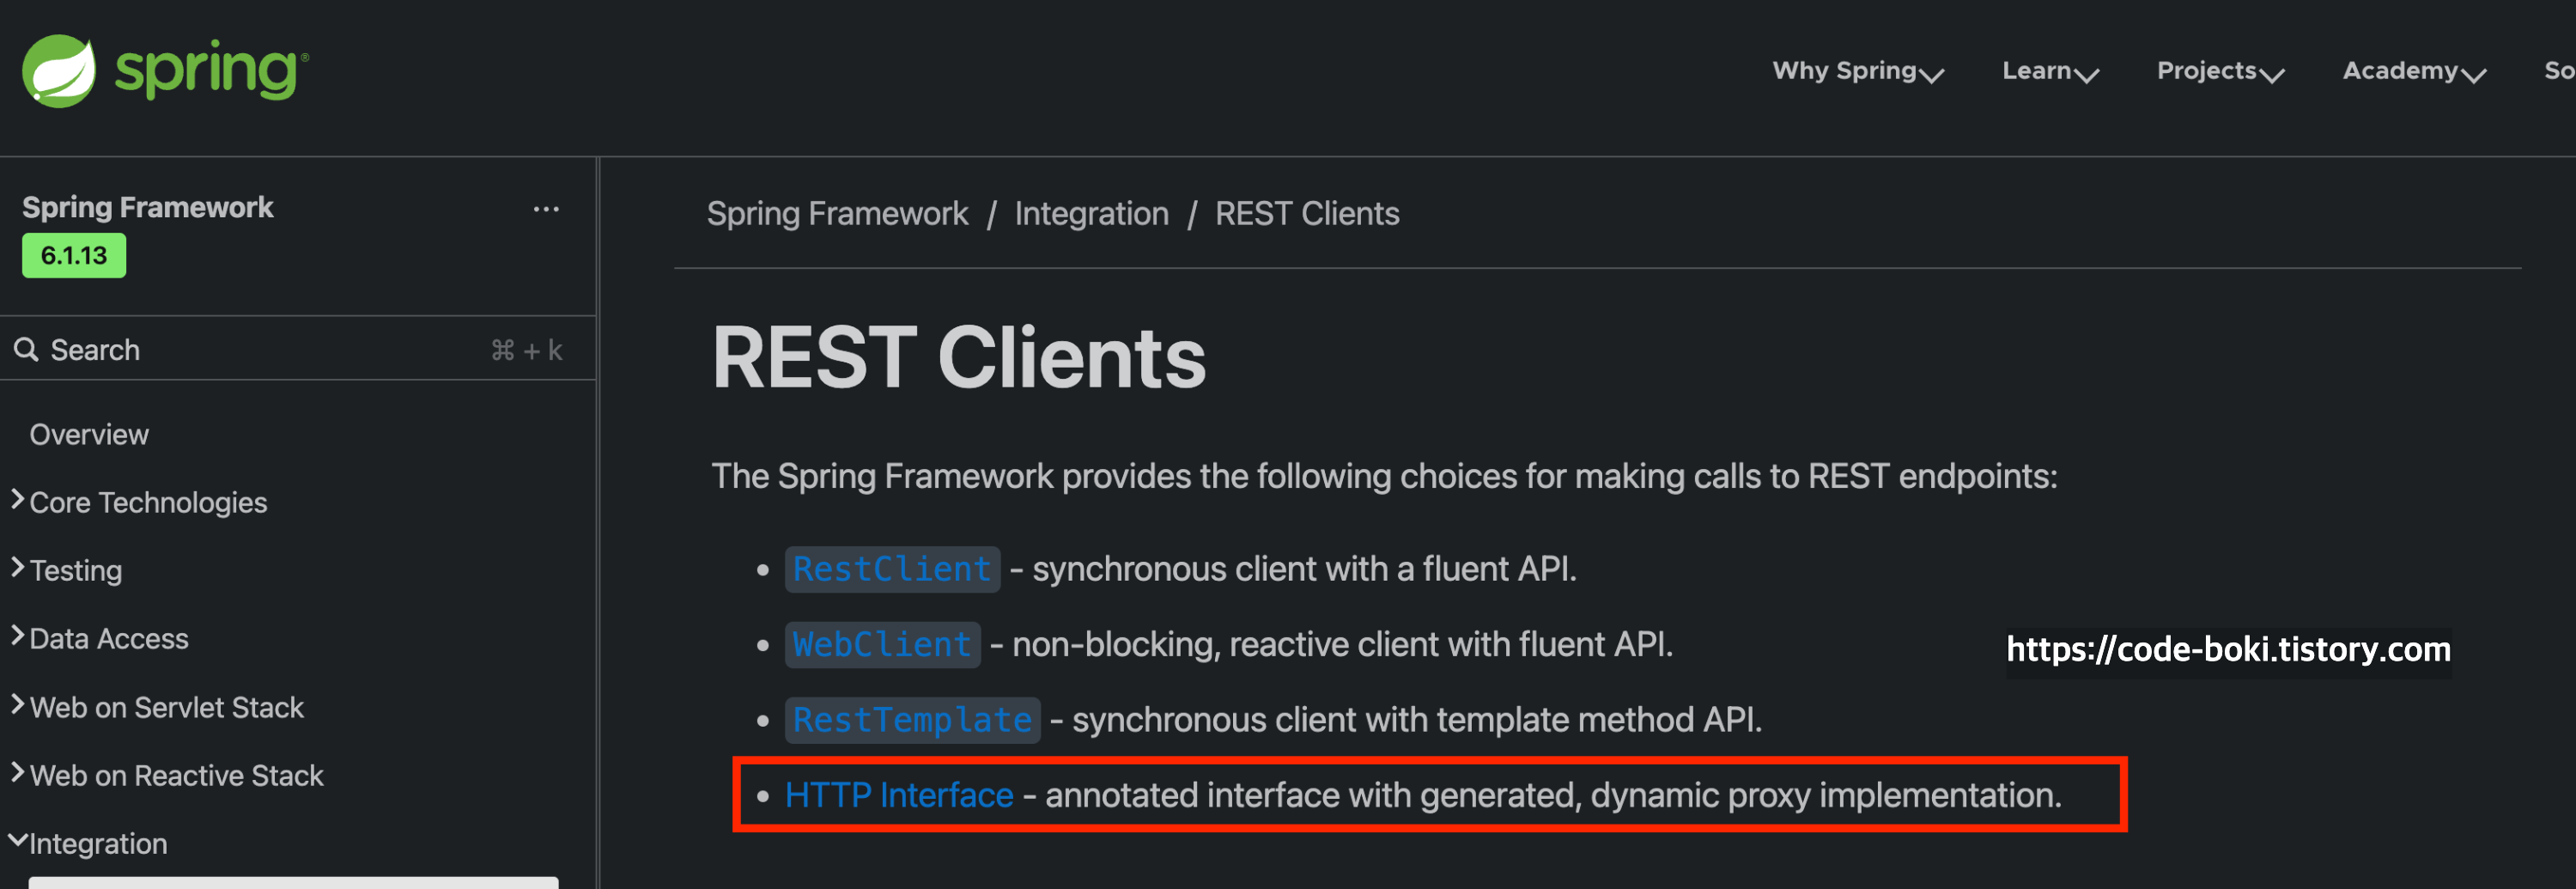Open Core Technologies sidebar link
The height and width of the screenshot is (889, 2576).
pyautogui.click(x=148, y=502)
